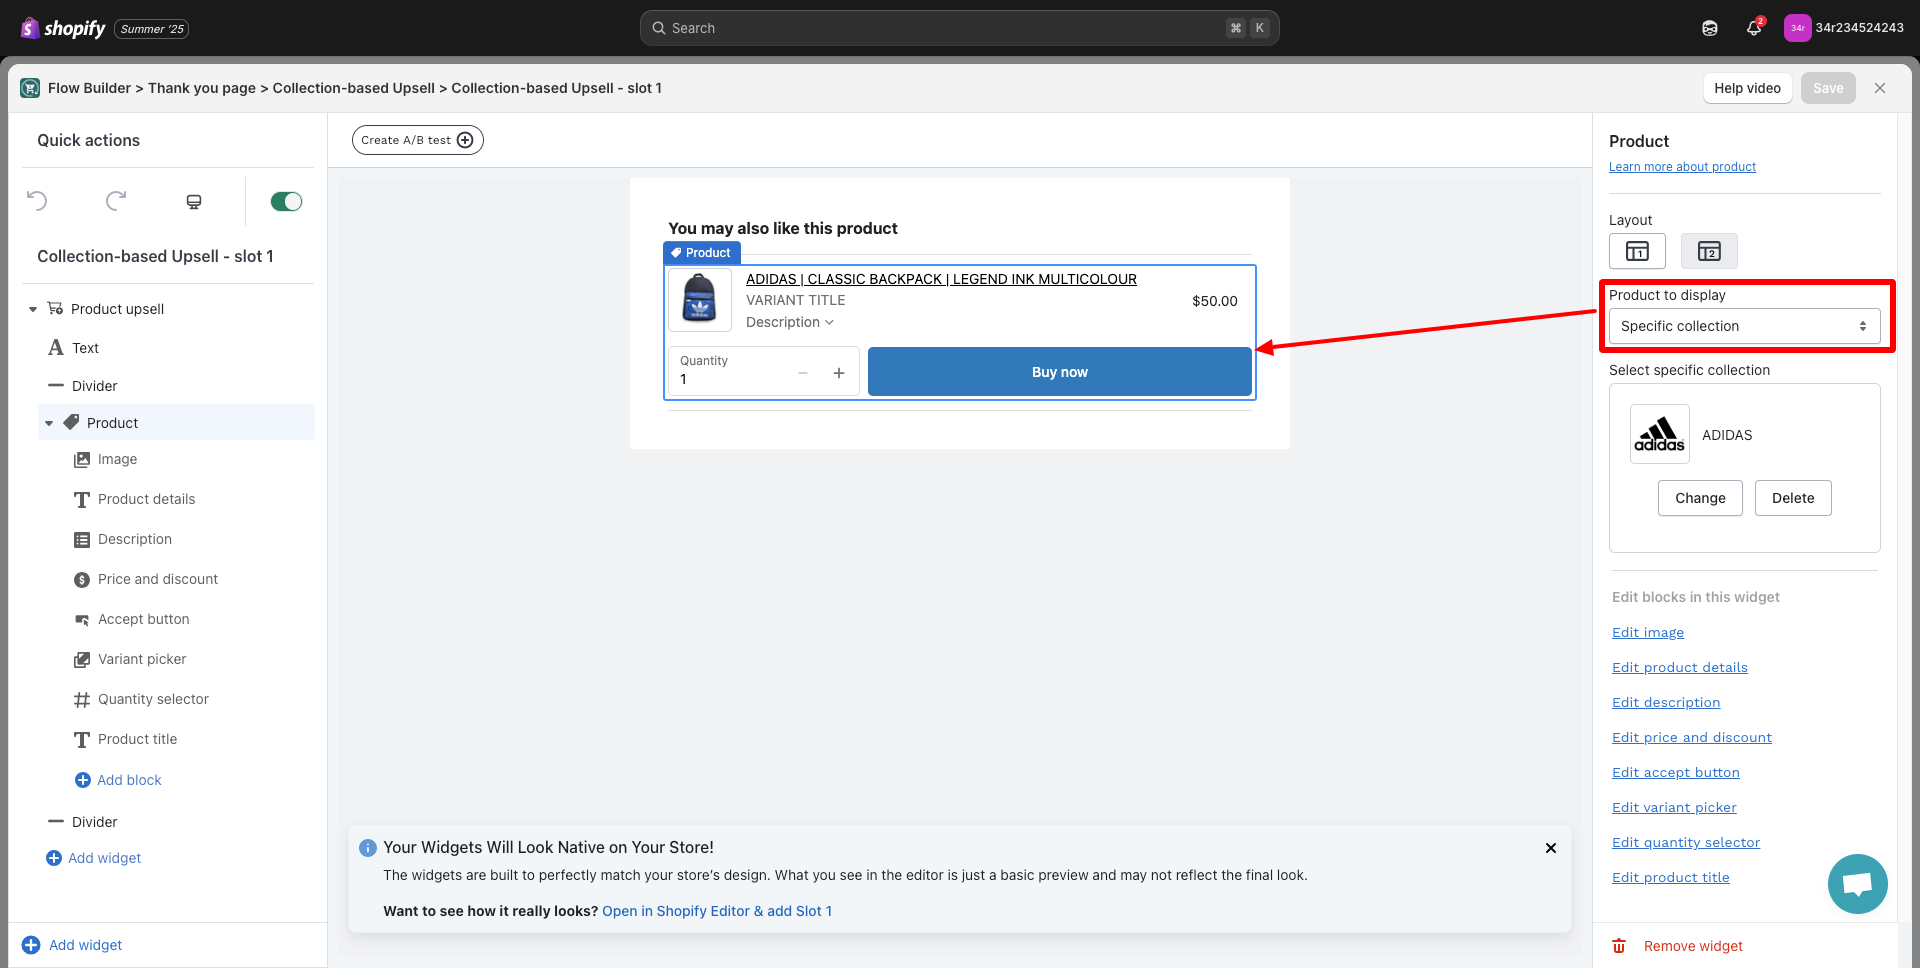The height and width of the screenshot is (968, 1920).
Task: Open the notifications bell
Action: pyautogui.click(x=1754, y=28)
